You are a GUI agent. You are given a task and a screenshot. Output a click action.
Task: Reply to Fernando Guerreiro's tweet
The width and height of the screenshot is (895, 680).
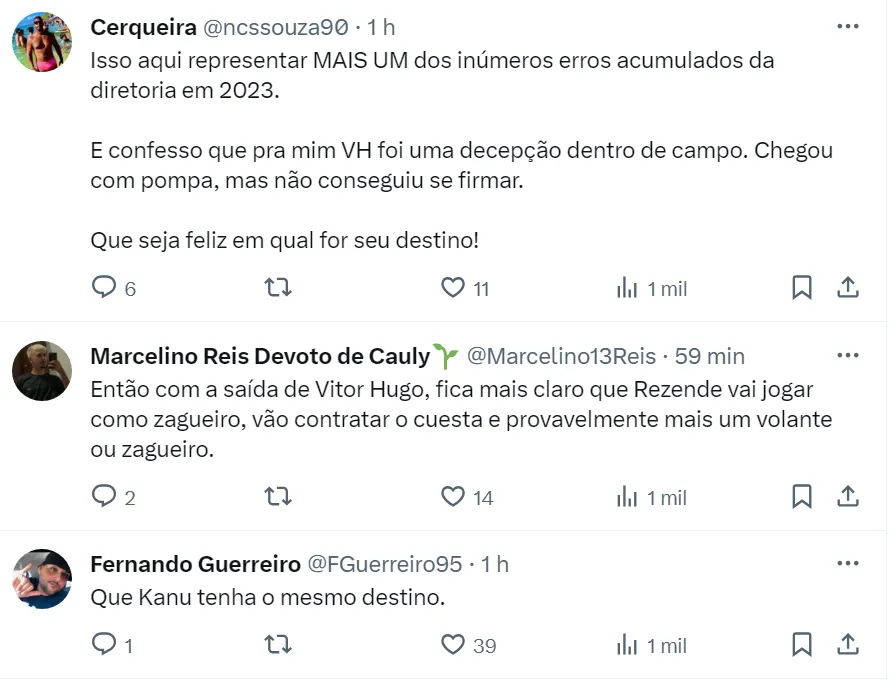105,645
